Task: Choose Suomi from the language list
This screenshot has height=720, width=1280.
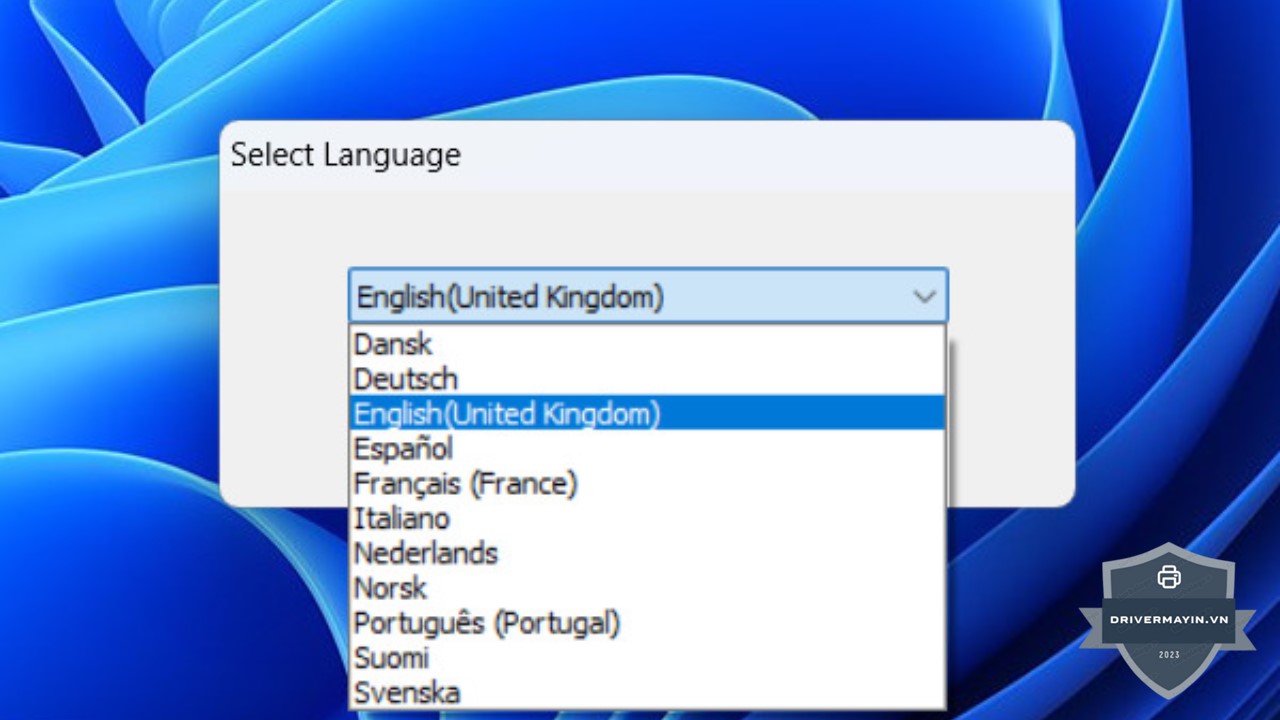Action: (x=392, y=658)
